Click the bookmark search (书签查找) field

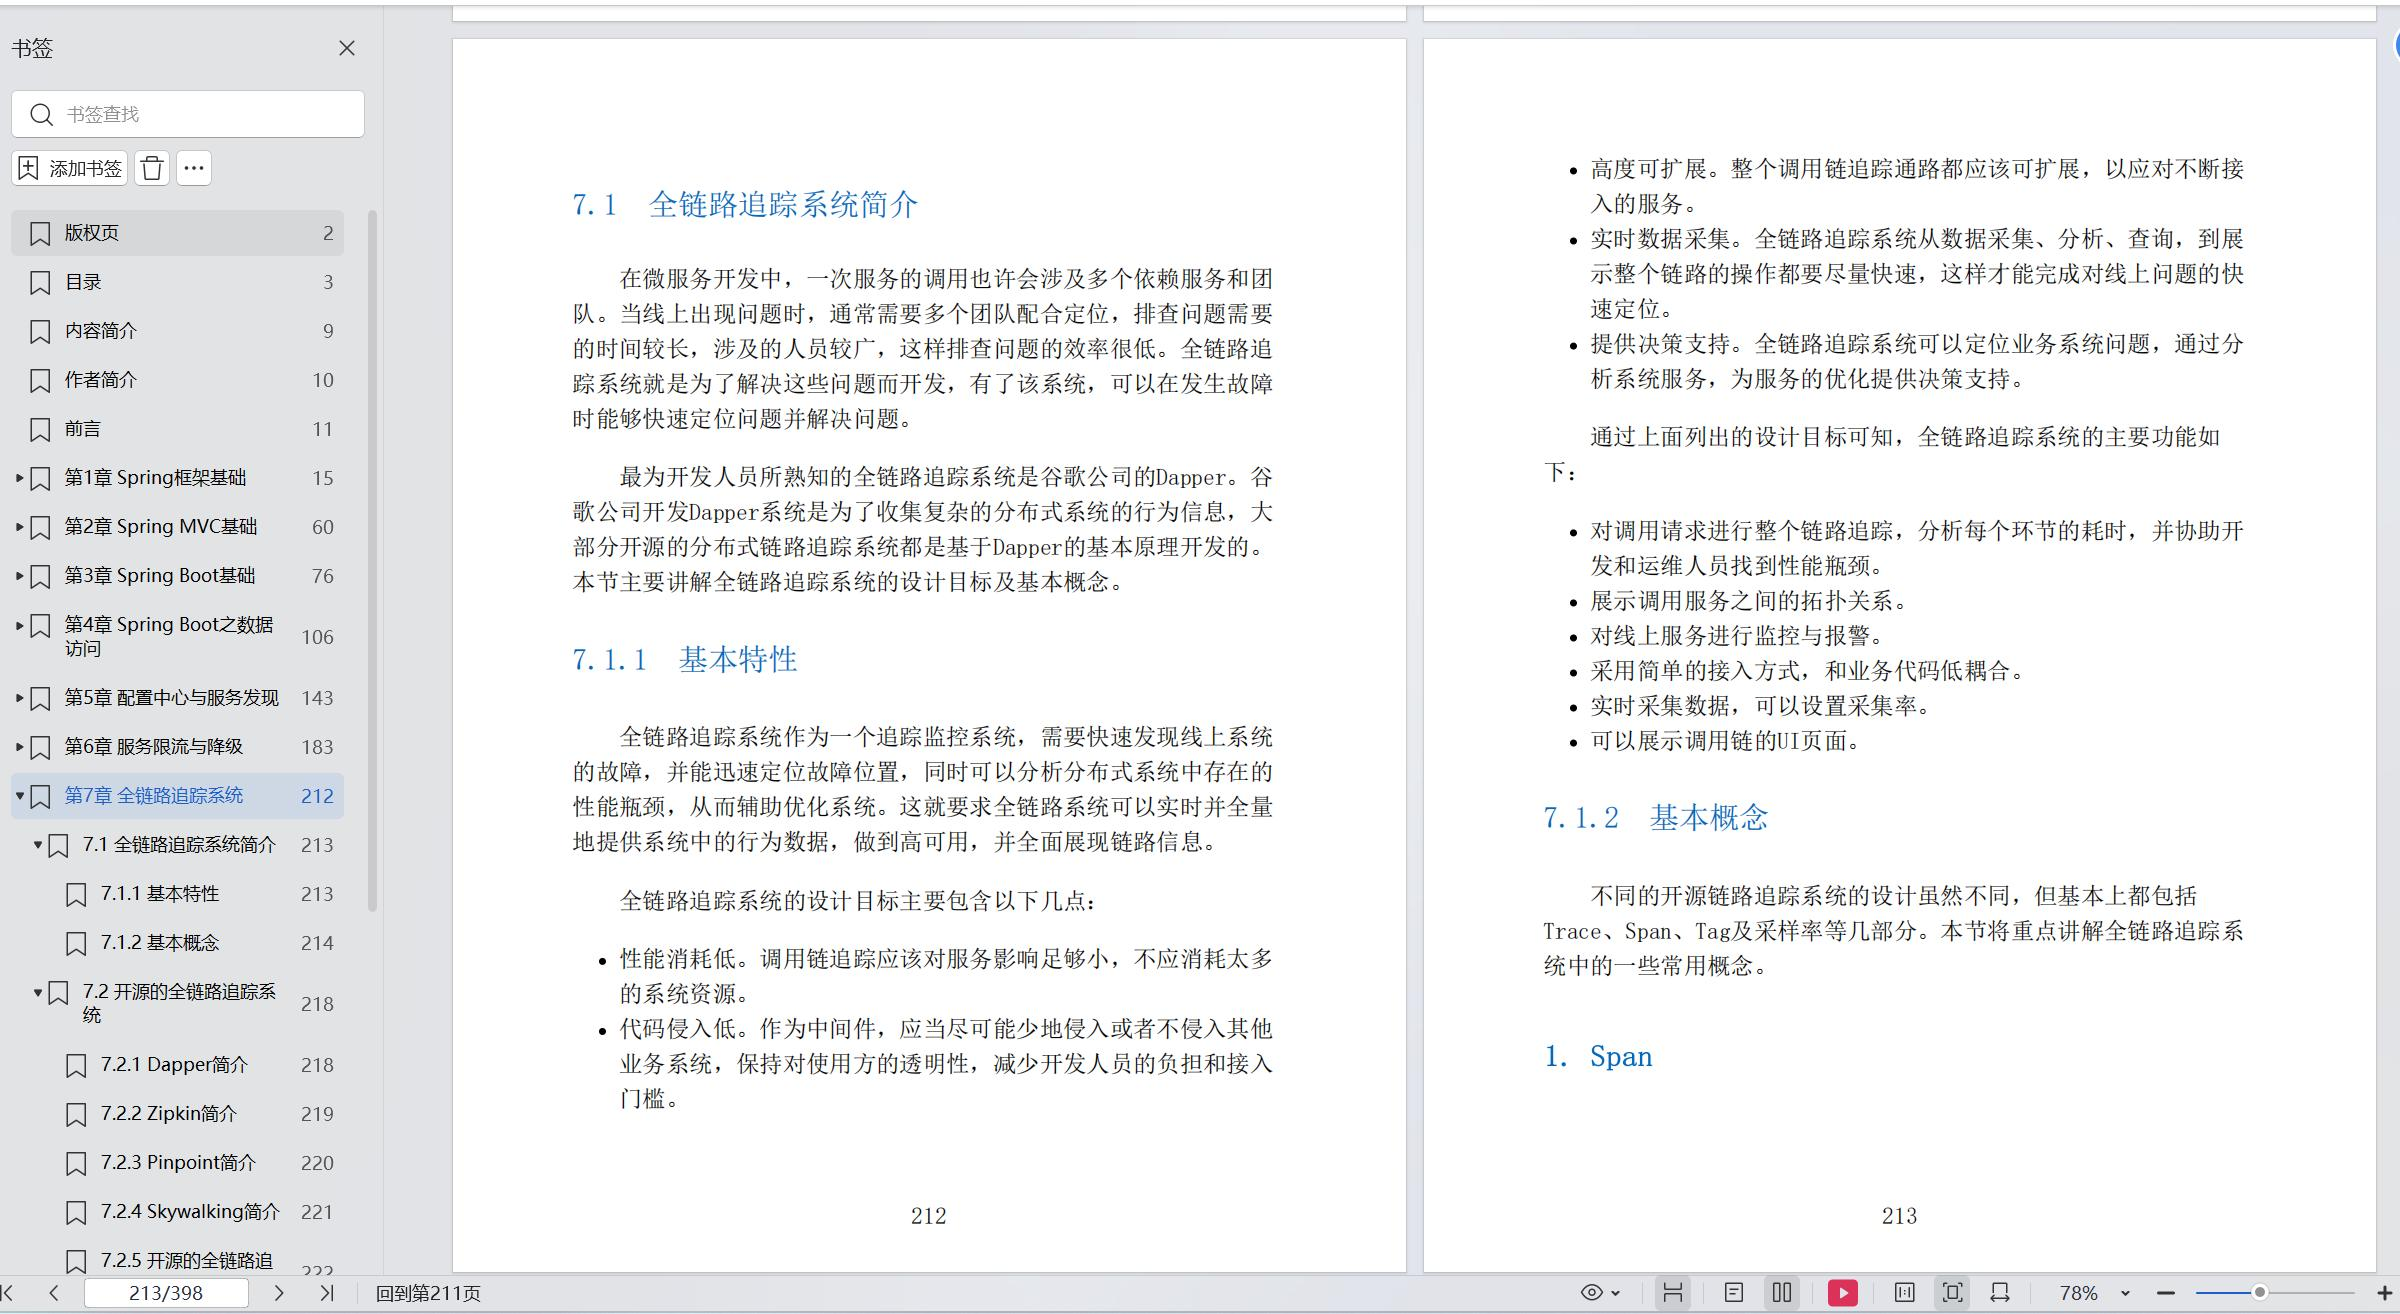pyautogui.click(x=200, y=114)
